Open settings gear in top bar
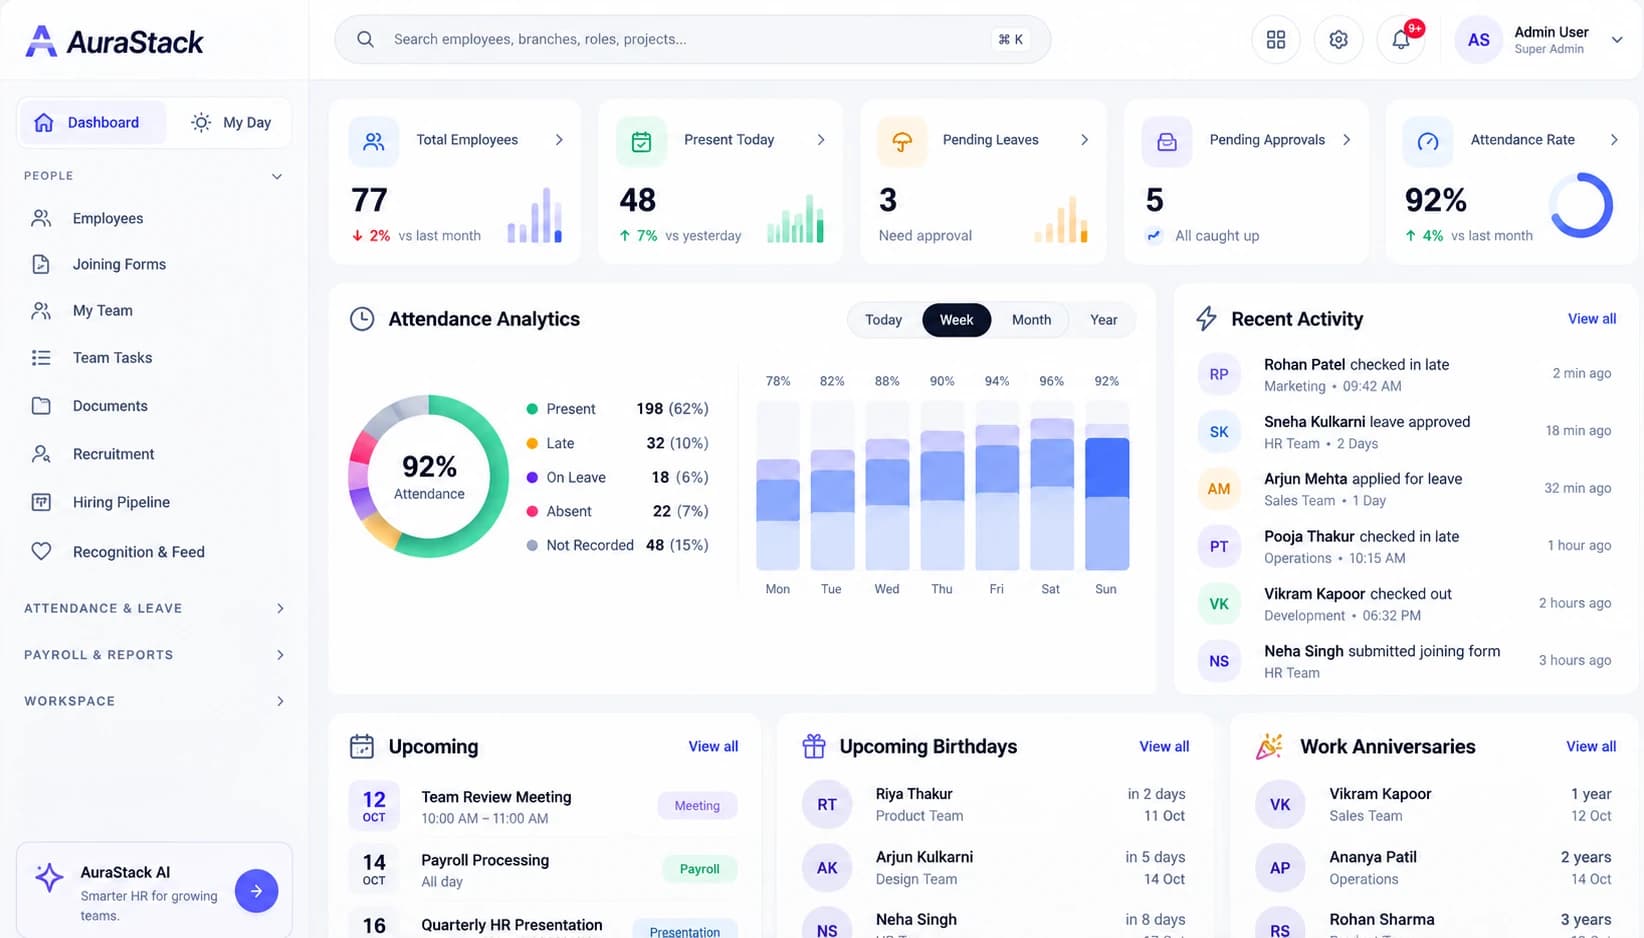 (x=1338, y=39)
